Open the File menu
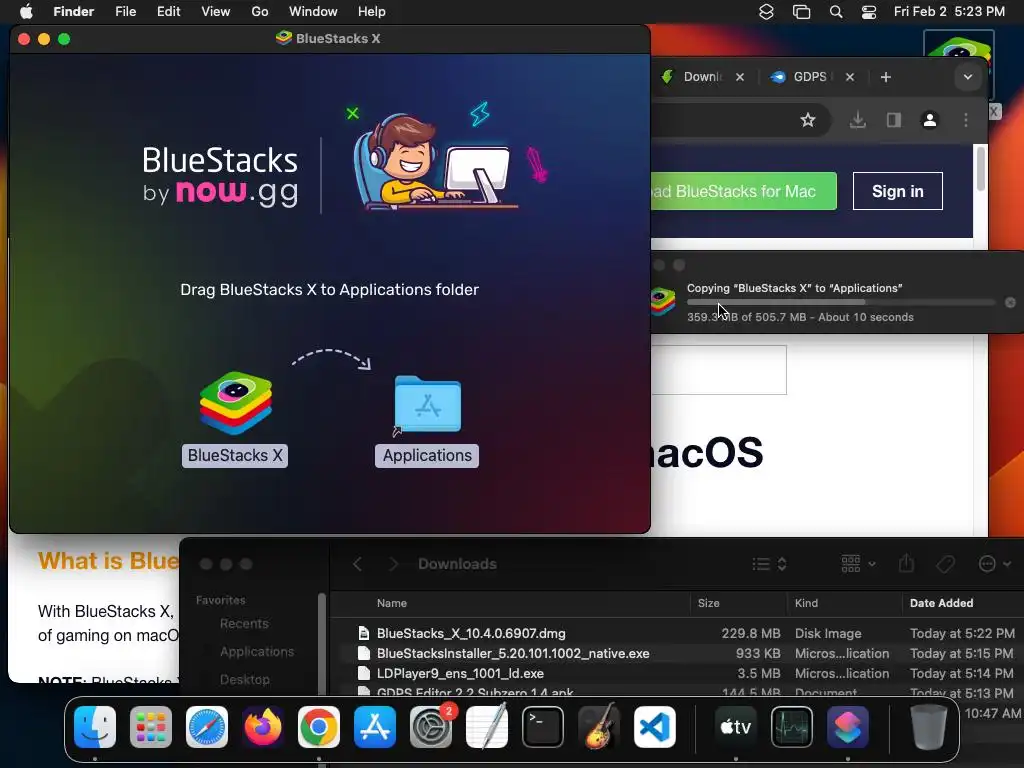Screen dimensions: 1024x768 pos(125,12)
